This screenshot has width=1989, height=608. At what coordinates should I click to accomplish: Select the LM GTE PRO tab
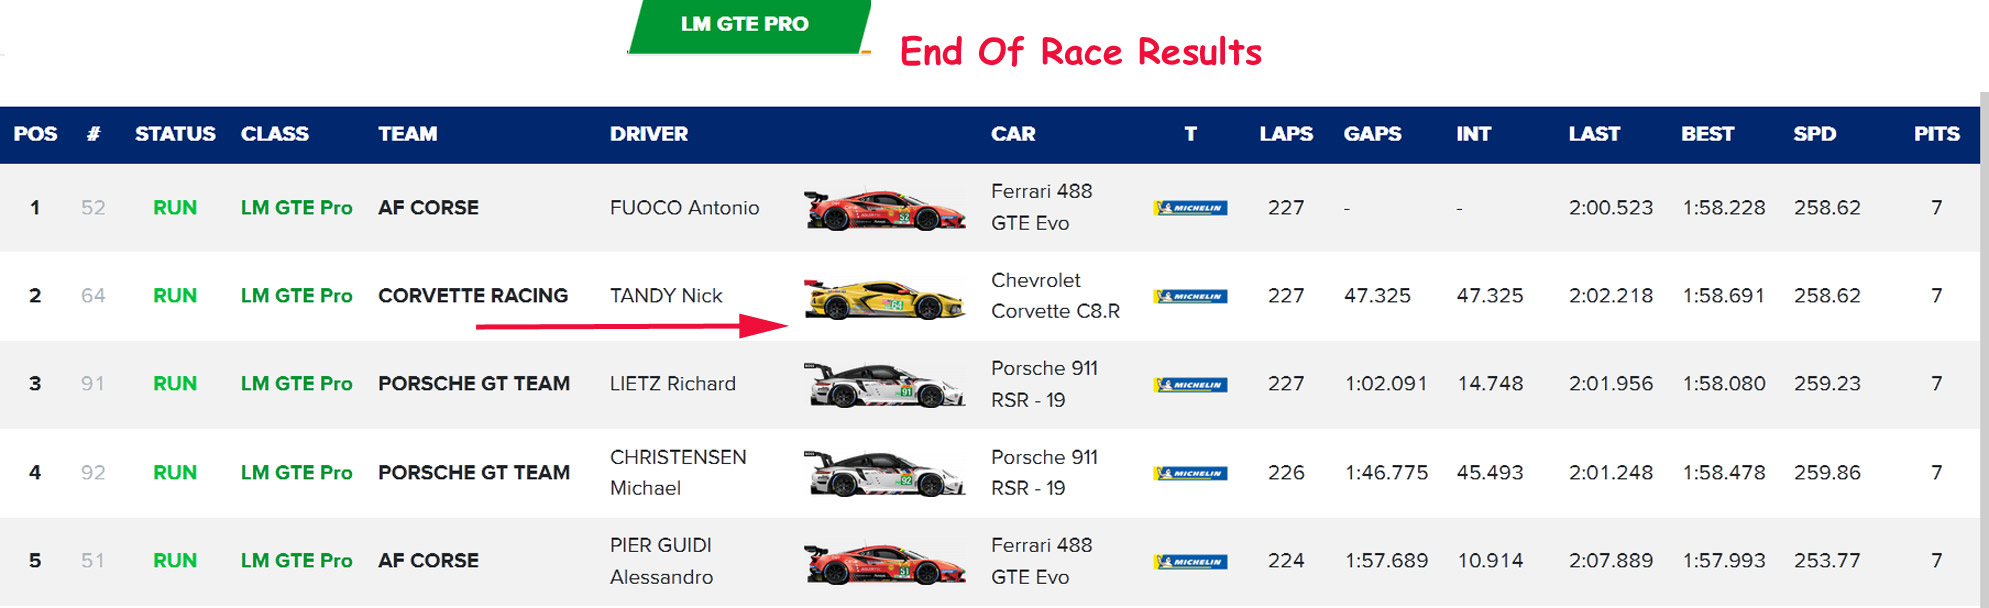tap(745, 25)
